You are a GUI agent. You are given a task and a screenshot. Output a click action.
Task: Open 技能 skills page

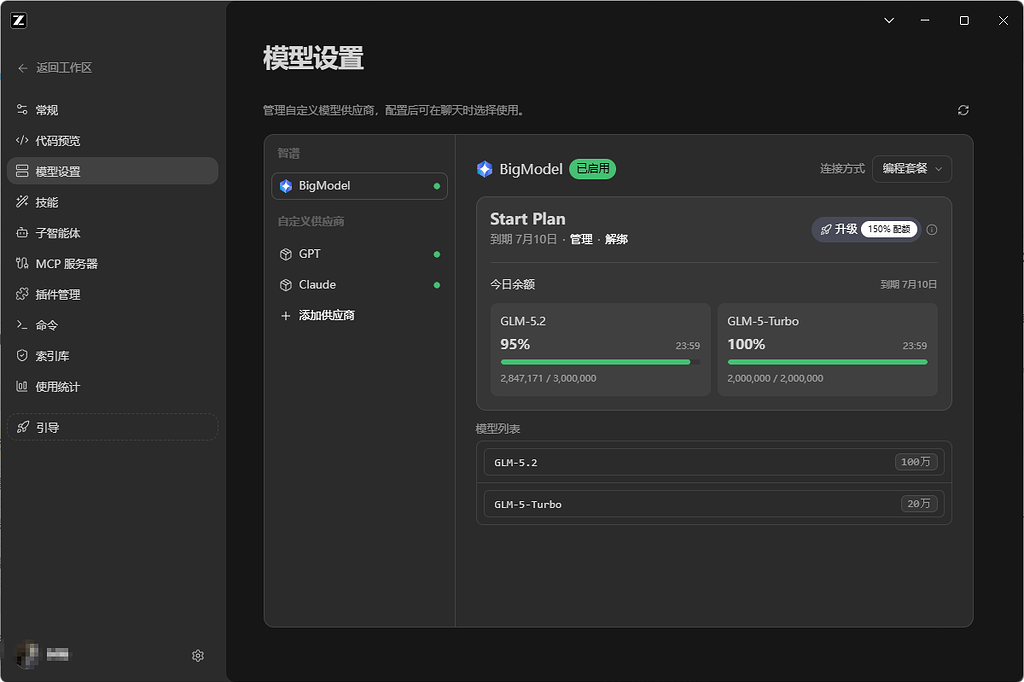(112, 202)
